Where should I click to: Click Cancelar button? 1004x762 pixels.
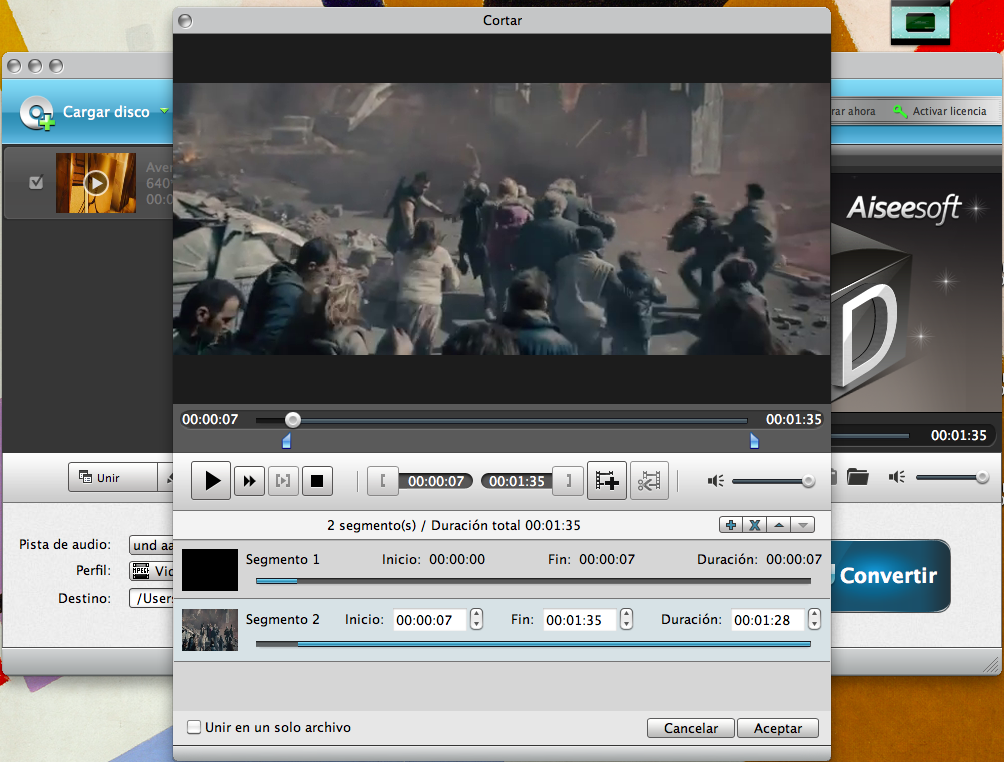click(x=691, y=728)
